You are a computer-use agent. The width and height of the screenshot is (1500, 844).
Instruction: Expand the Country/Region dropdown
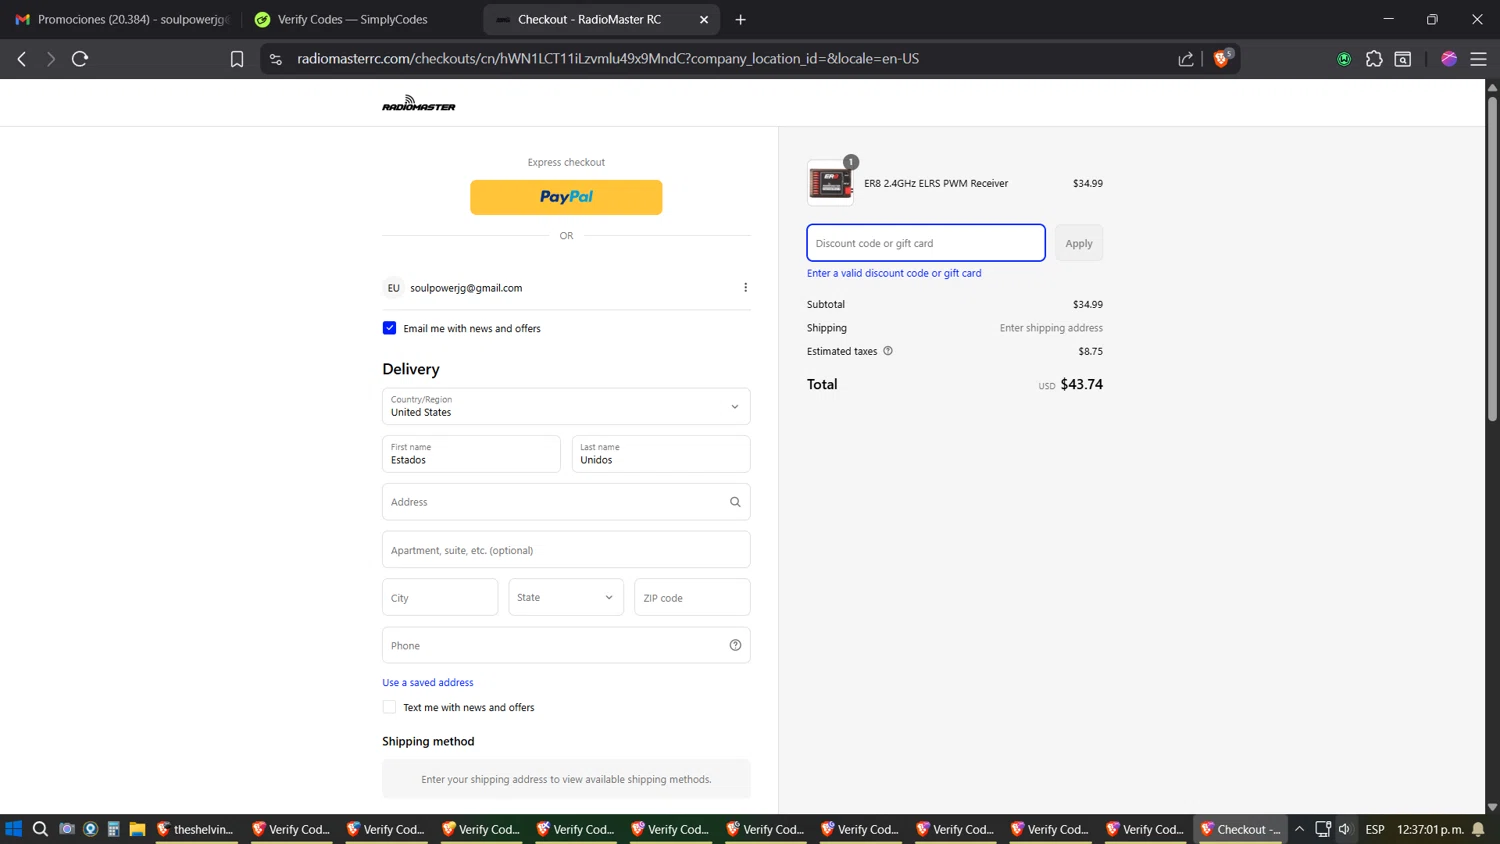click(566, 407)
